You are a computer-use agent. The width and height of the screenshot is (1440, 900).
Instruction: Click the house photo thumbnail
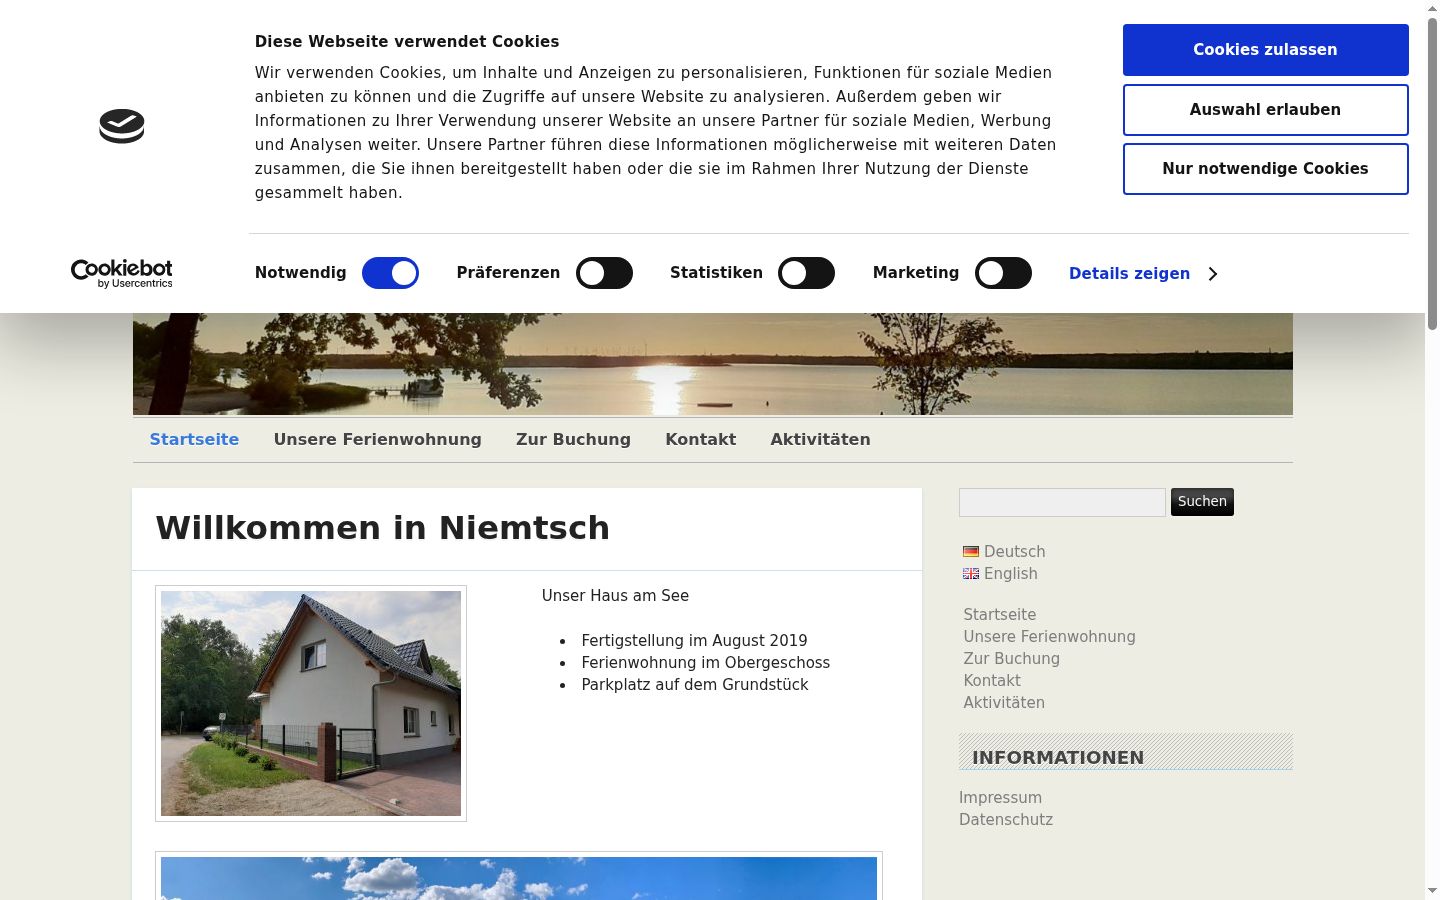(x=311, y=703)
